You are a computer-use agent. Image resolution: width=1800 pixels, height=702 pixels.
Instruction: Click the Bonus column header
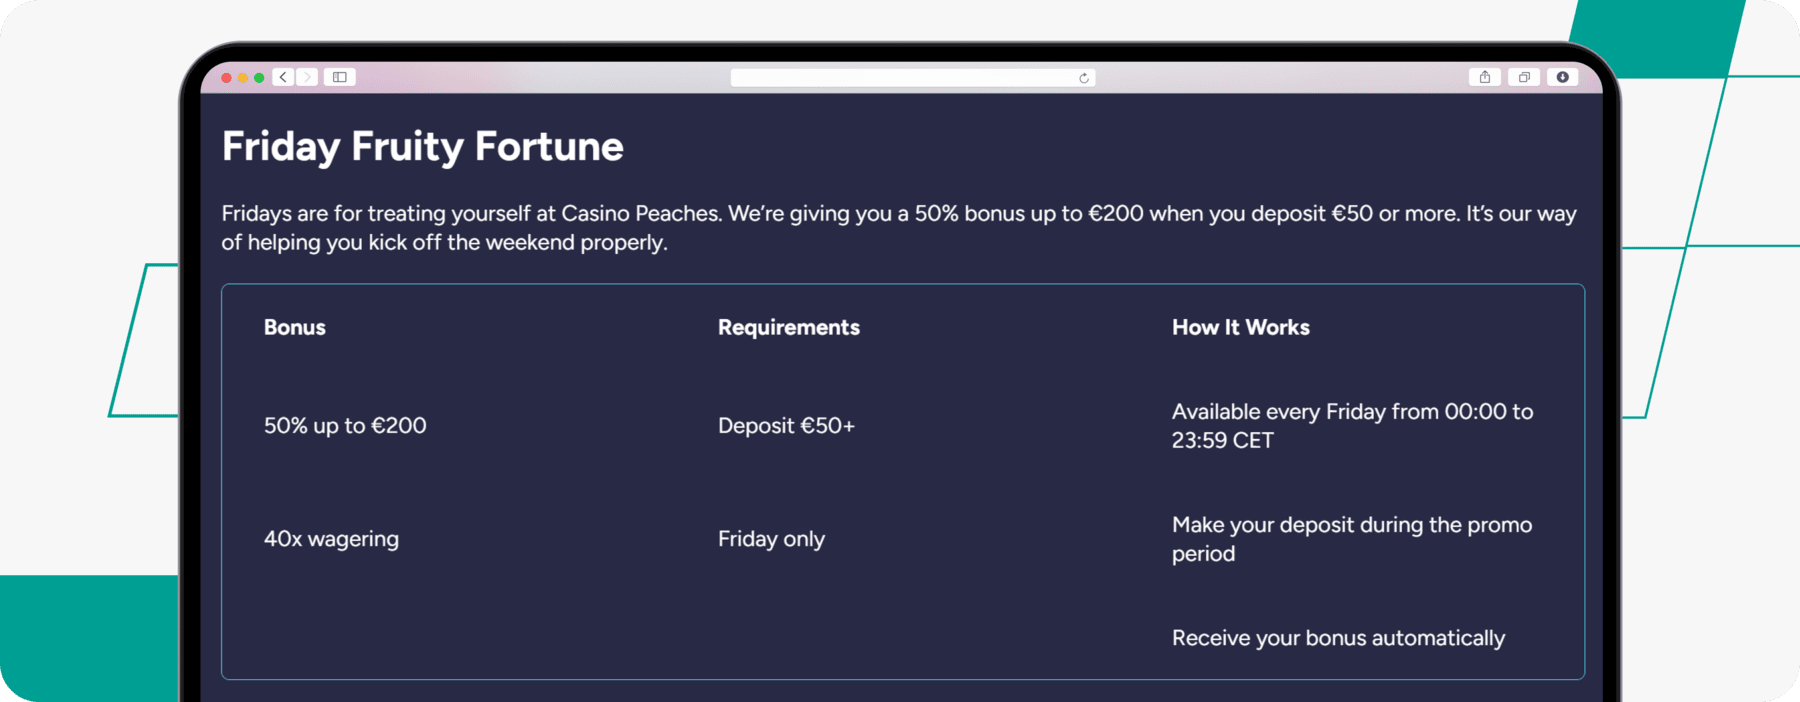click(295, 327)
